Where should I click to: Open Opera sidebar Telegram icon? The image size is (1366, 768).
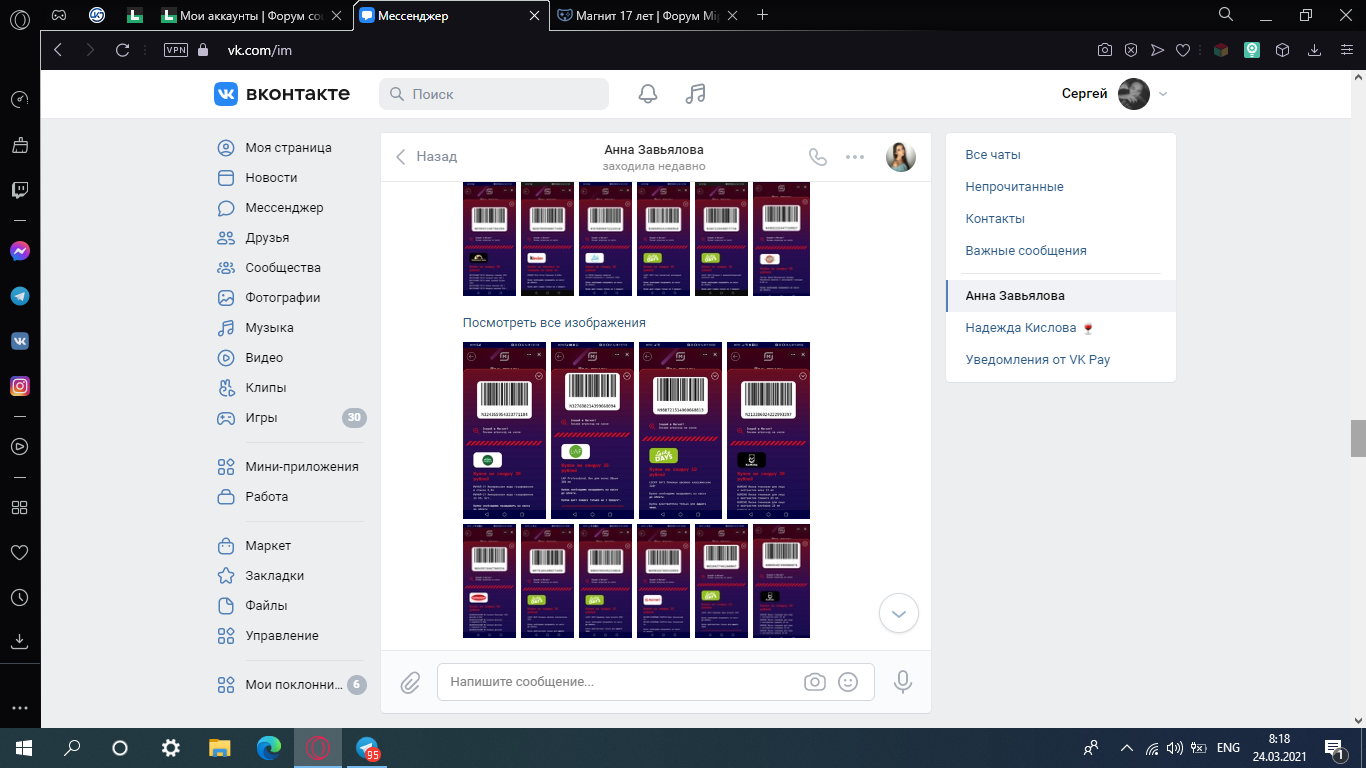pyautogui.click(x=20, y=297)
